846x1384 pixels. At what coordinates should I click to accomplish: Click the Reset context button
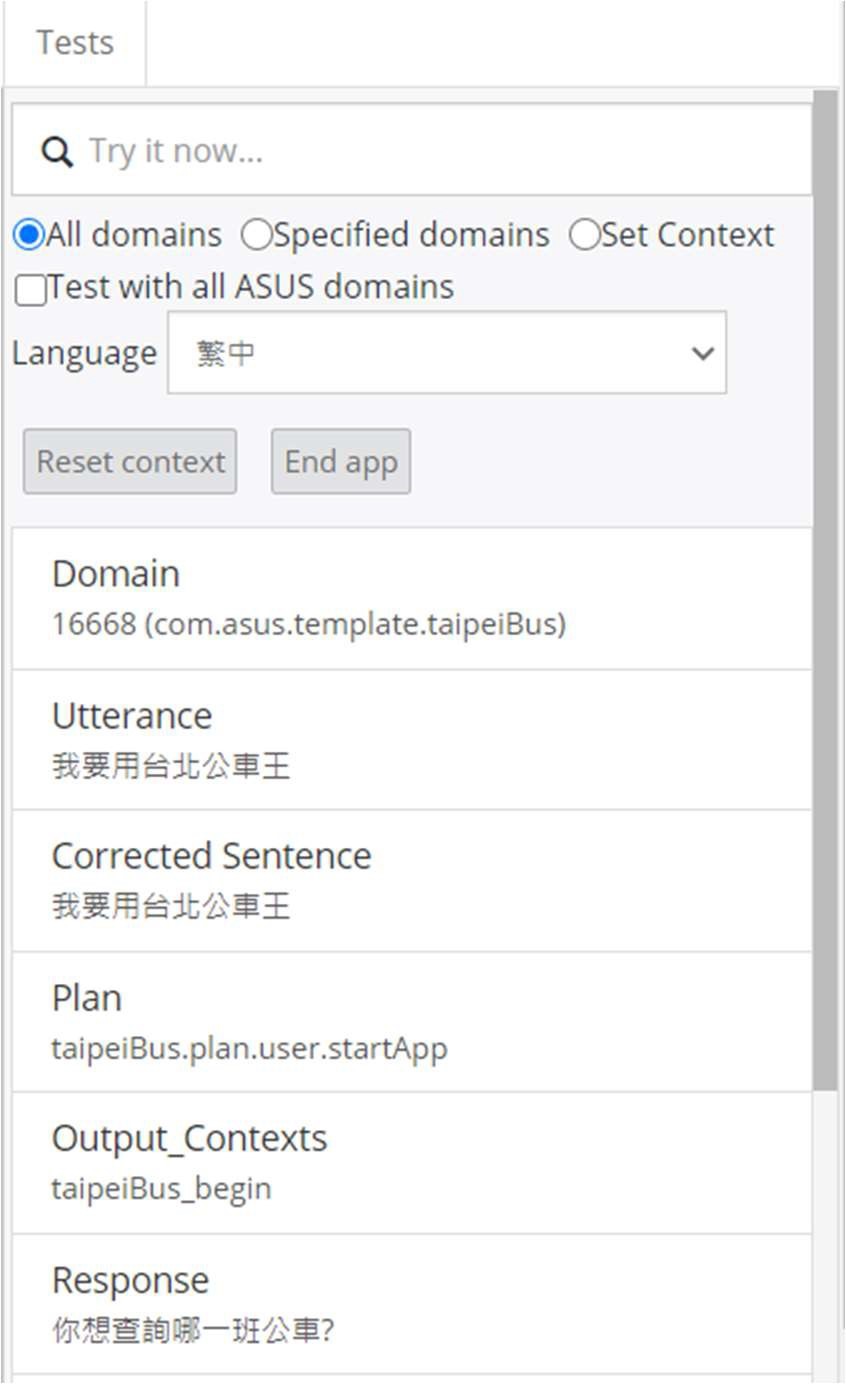130,462
